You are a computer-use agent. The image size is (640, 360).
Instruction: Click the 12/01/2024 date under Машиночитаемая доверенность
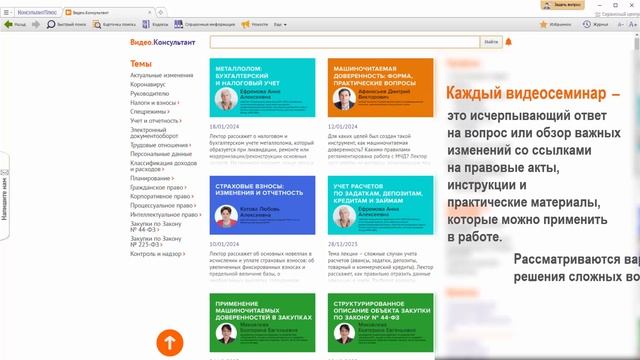coord(342,127)
